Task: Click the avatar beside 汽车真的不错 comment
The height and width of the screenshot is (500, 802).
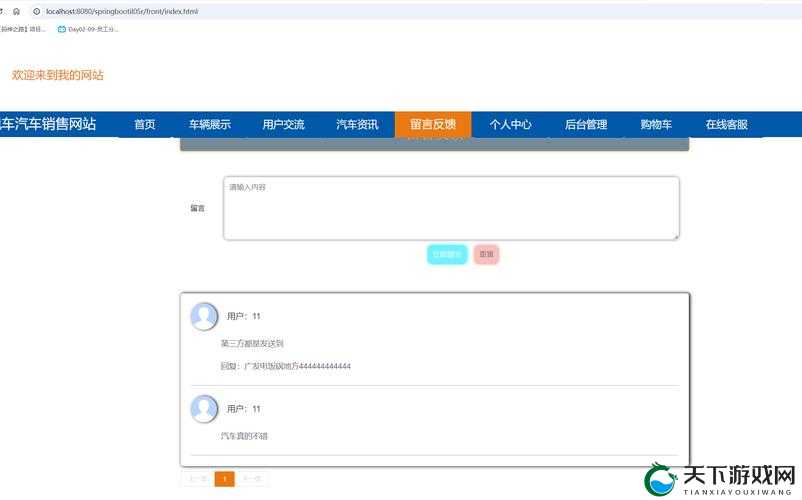Action: click(204, 409)
